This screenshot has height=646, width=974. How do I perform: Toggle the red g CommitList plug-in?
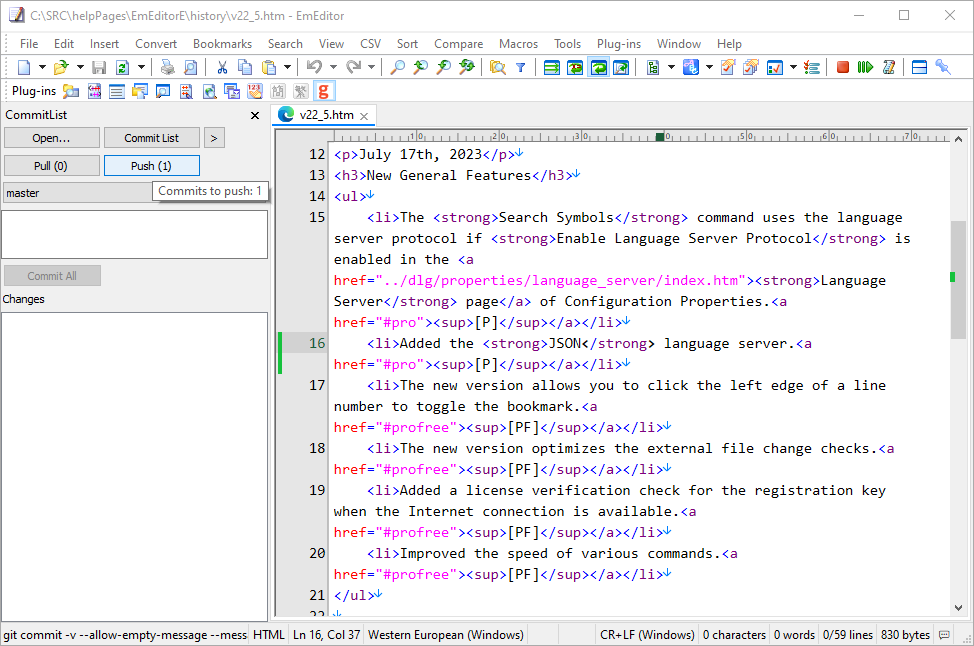(324, 91)
